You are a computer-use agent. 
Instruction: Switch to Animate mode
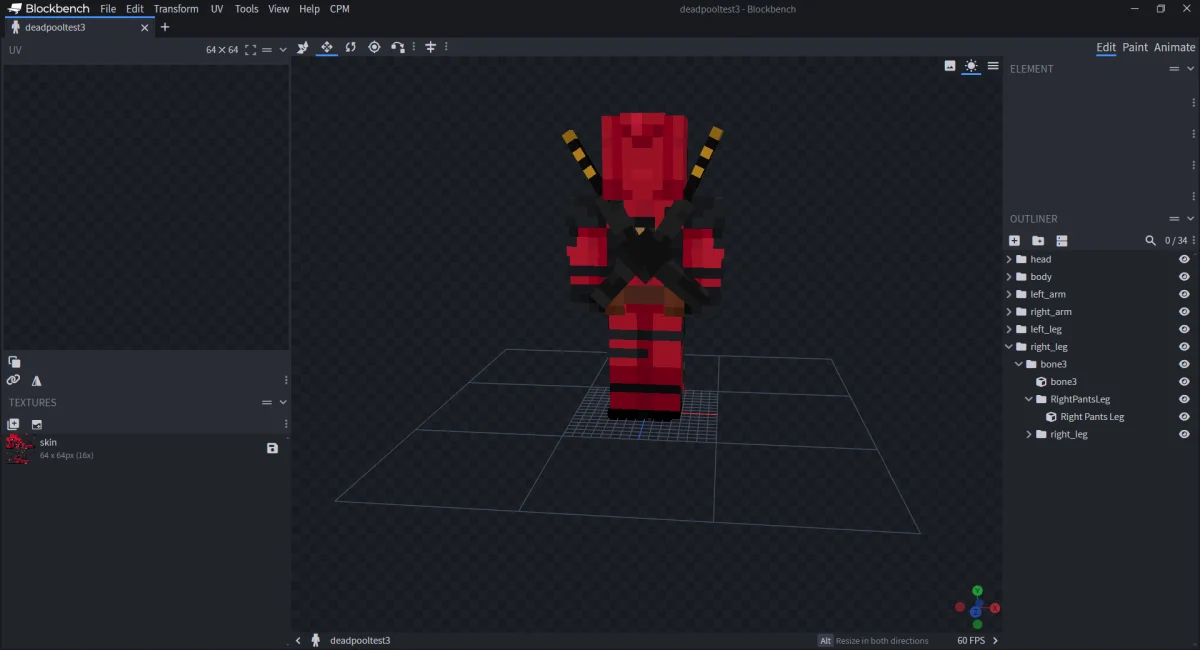1174,47
